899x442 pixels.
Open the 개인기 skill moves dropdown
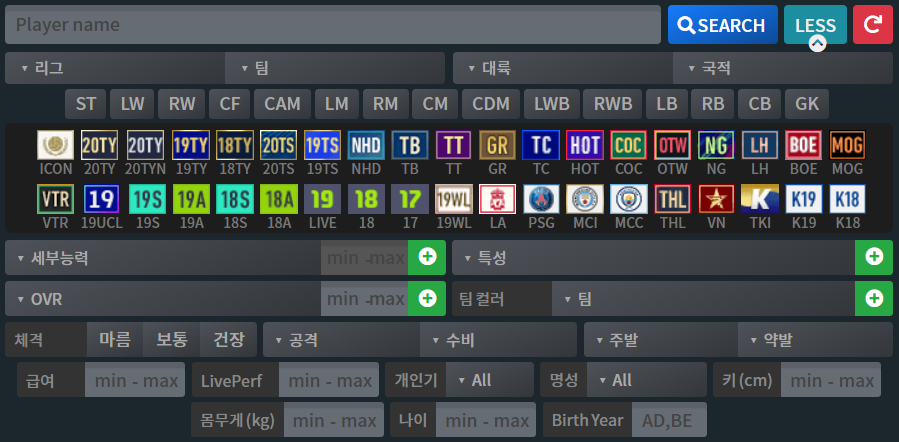coord(490,380)
